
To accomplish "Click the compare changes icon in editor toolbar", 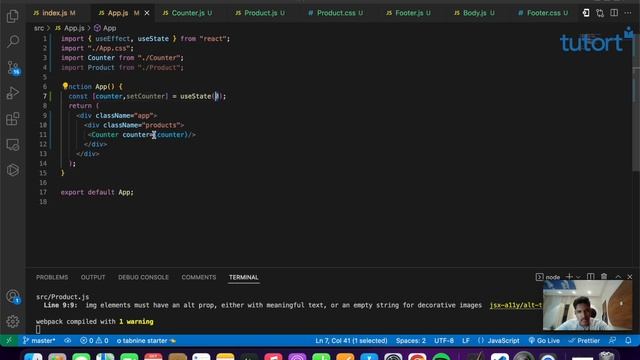I will 600,13.
